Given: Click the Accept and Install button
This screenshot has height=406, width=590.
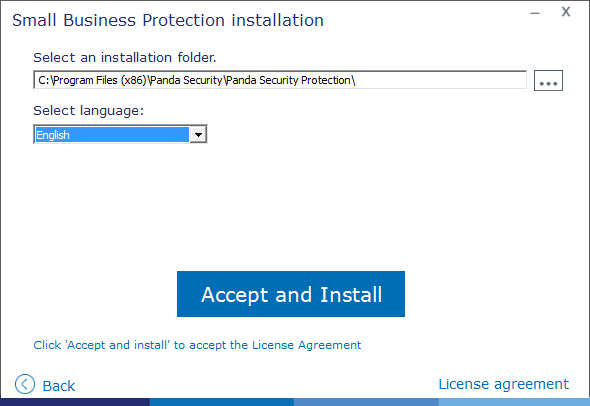Looking at the screenshot, I should click(291, 294).
